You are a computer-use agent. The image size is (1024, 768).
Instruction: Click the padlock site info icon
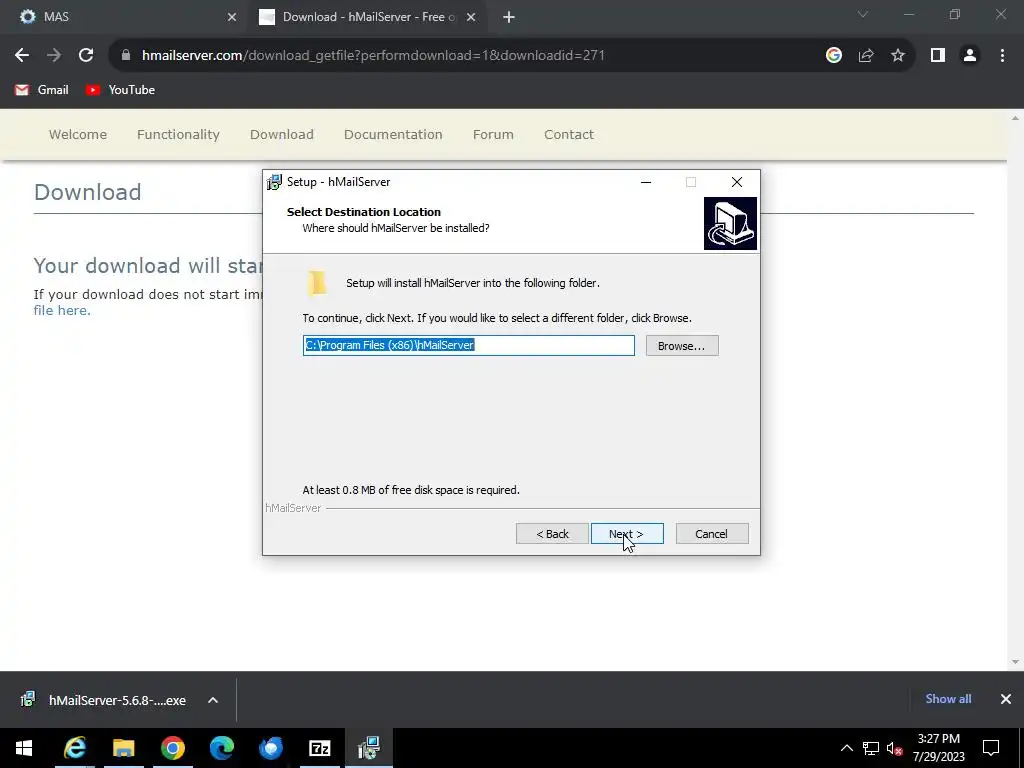click(126, 56)
